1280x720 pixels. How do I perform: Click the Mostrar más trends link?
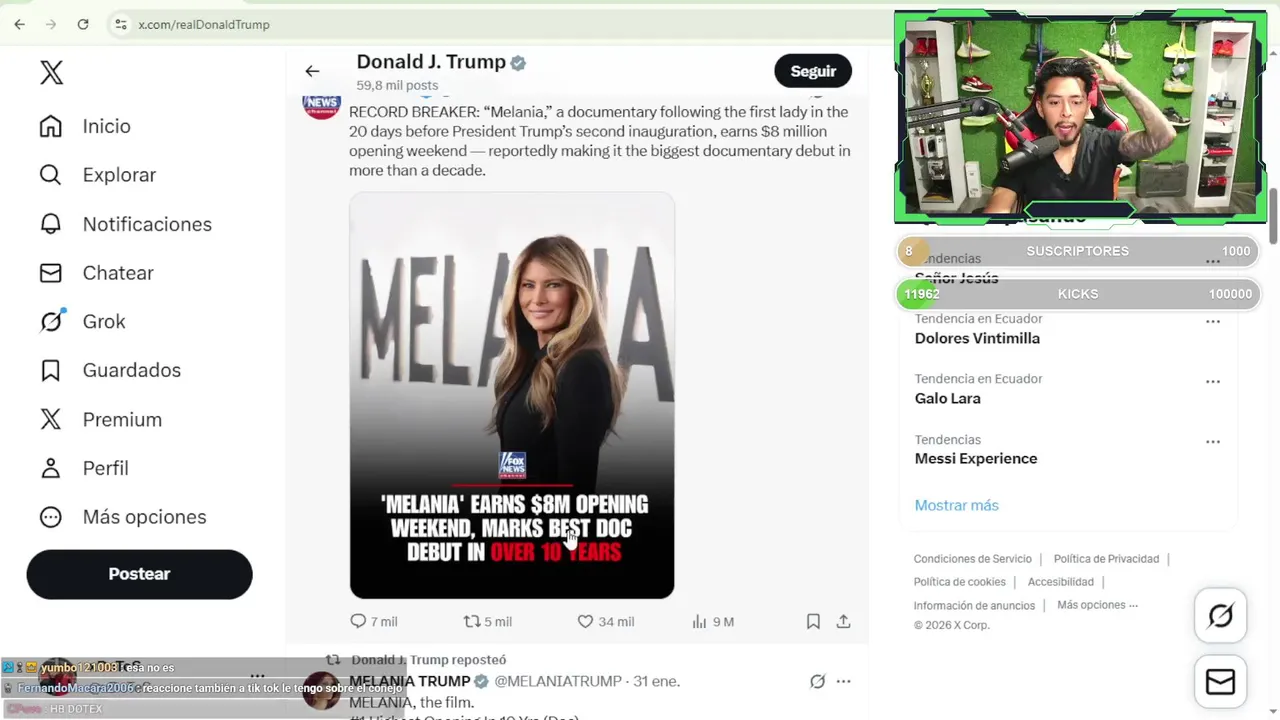[x=956, y=505]
